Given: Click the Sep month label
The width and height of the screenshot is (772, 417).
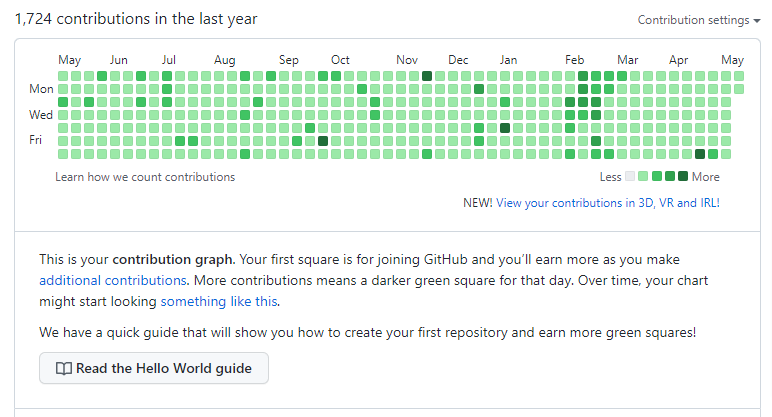Looking at the screenshot, I should point(289,60).
